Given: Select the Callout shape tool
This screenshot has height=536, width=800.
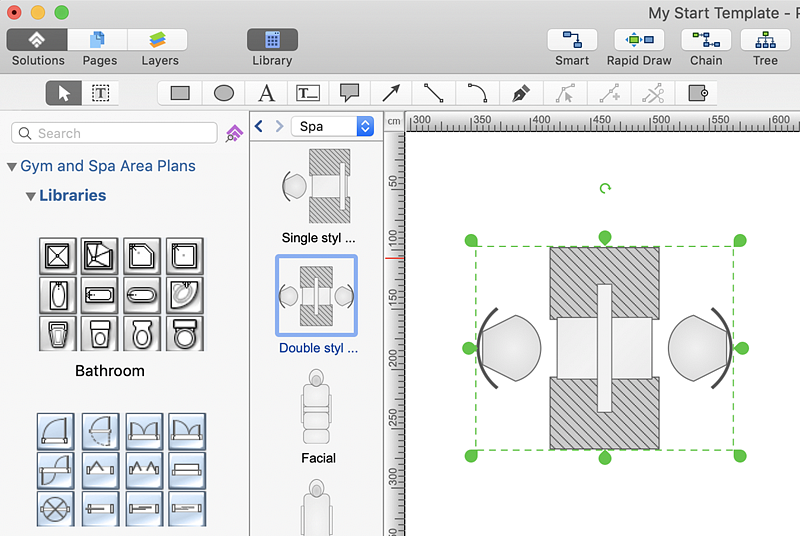Looking at the screenshot, I should click(349, 93).
